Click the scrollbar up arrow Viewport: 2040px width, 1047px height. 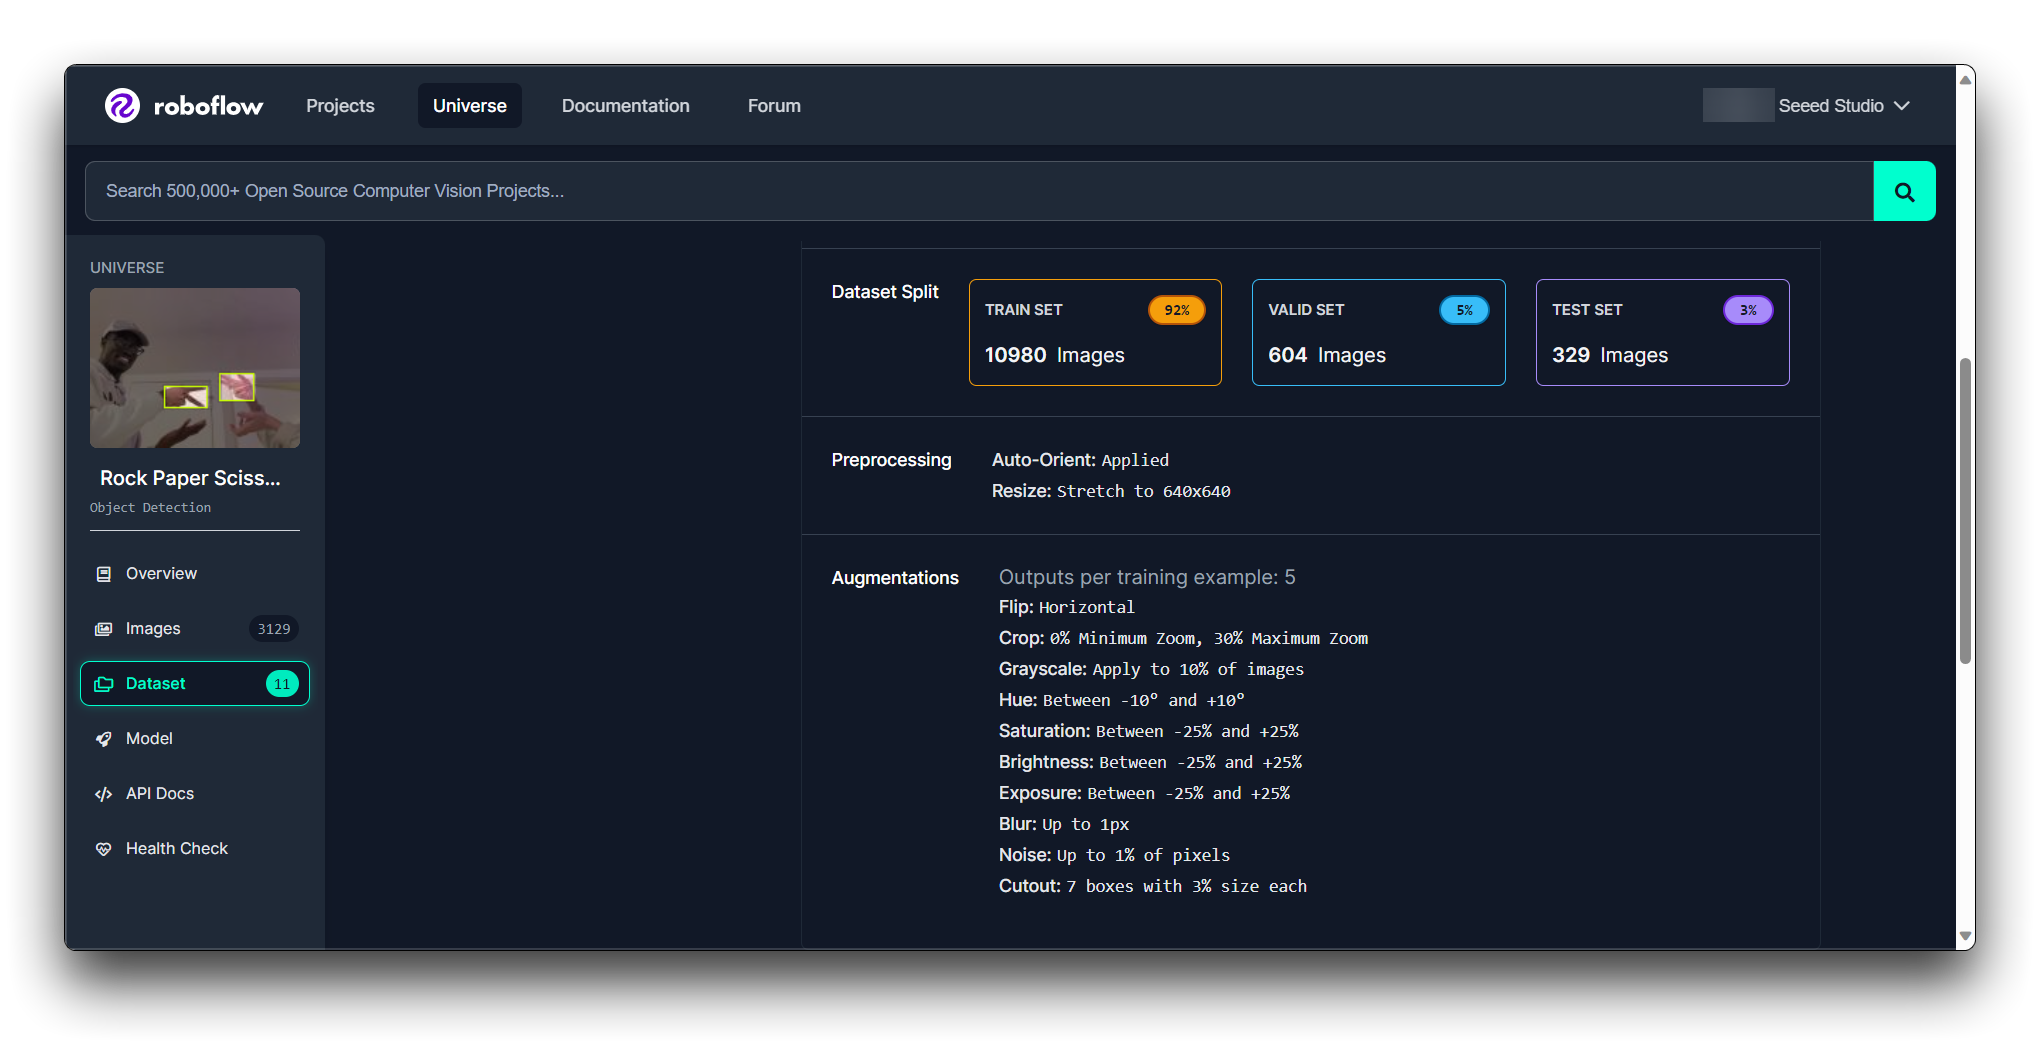click(1965, 79)
